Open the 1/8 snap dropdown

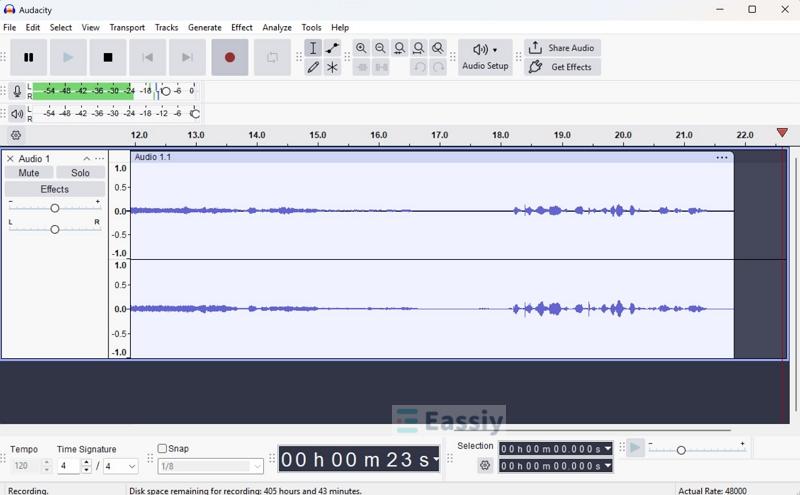210,466
